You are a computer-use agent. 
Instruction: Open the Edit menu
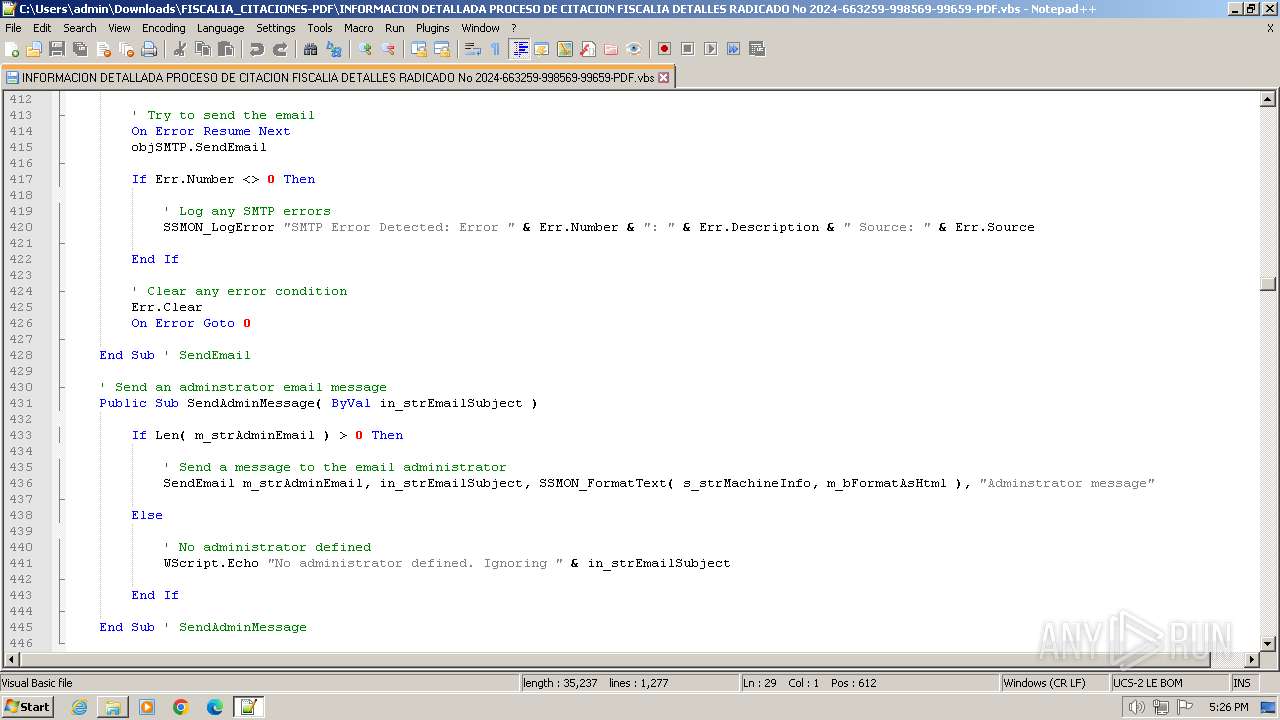pyautogui.click(x=42, y=28)
